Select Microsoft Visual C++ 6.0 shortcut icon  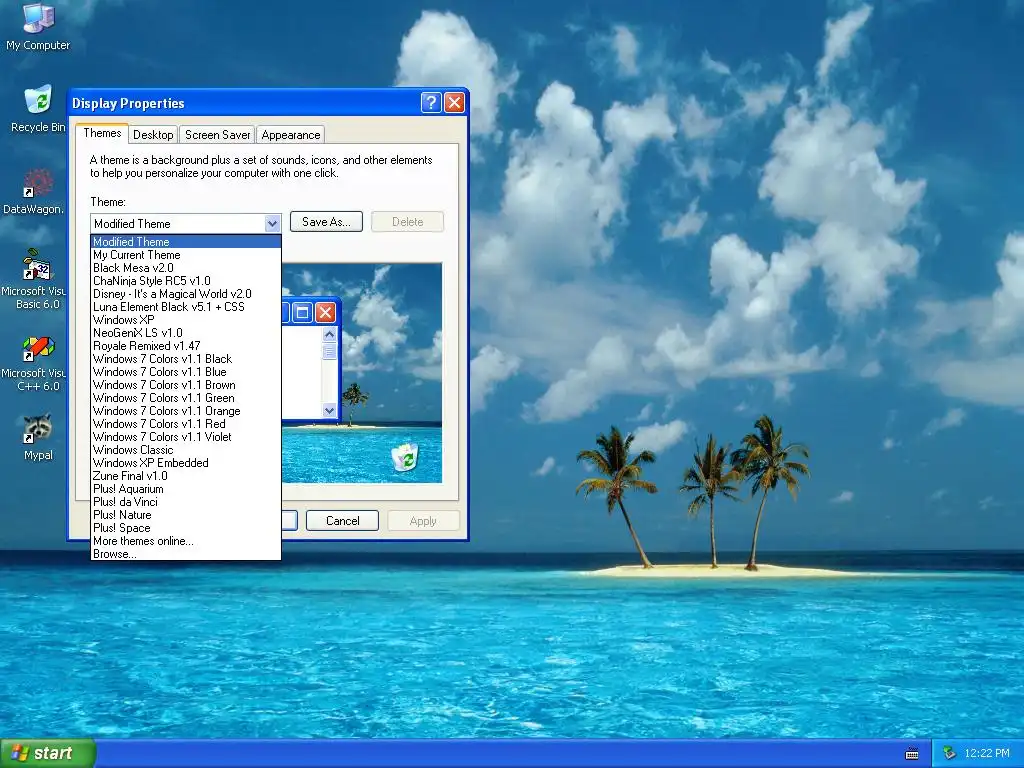[34, 363]
